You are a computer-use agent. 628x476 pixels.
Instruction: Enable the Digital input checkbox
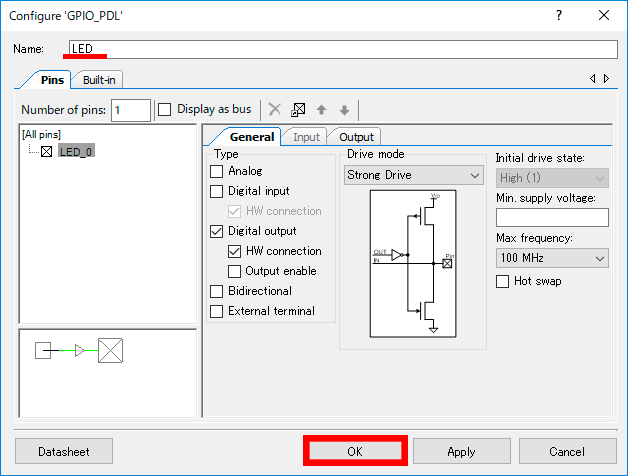[217, 192]
